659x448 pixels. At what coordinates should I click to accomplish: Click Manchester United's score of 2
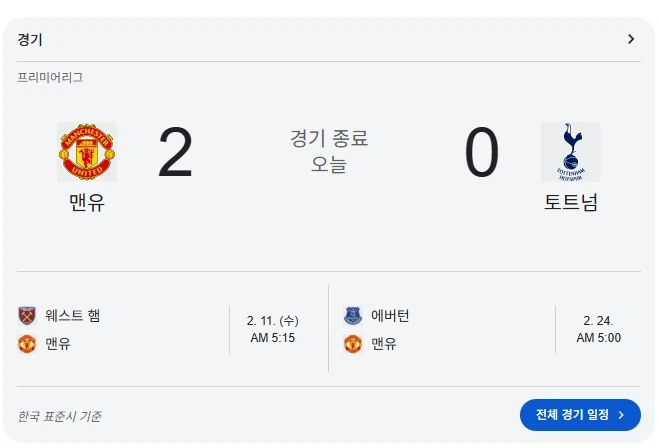tap(175, 155)
